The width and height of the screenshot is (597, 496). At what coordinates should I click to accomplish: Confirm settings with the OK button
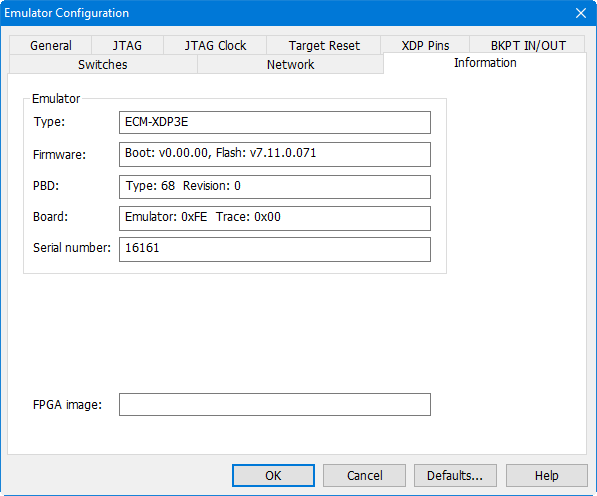273,475
